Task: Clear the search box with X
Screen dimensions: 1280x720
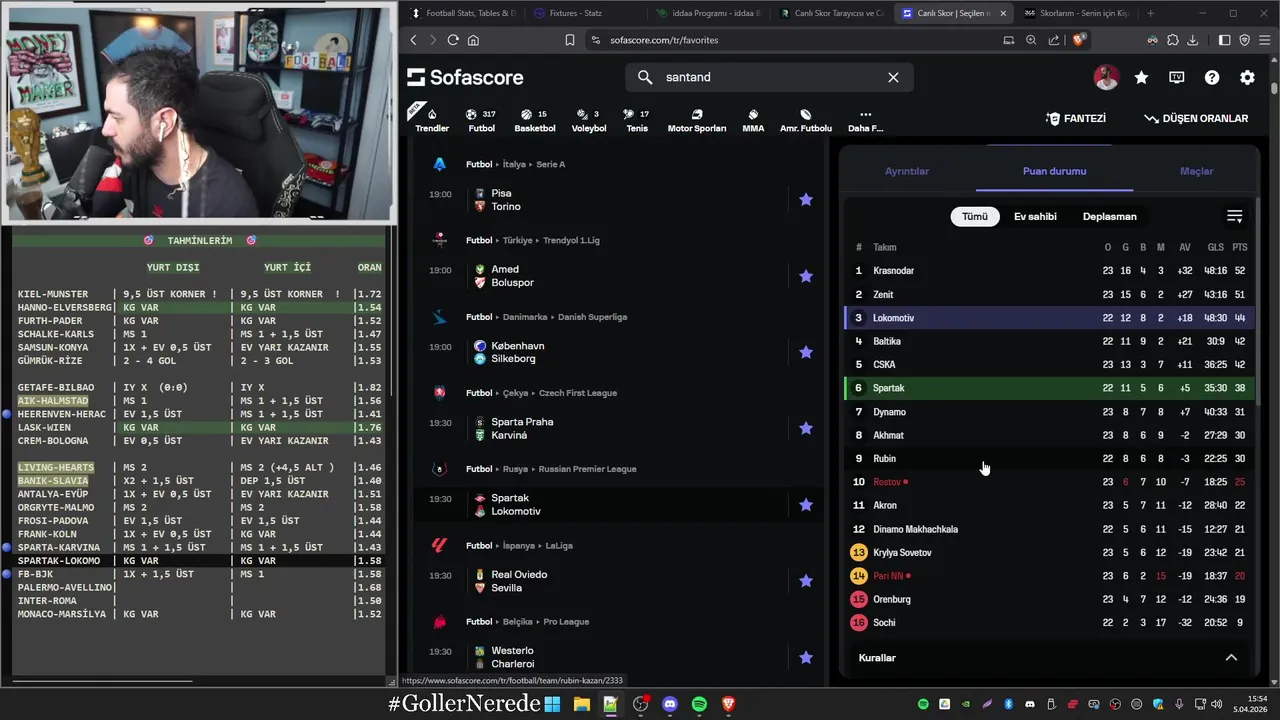Action: coord(893,77)
